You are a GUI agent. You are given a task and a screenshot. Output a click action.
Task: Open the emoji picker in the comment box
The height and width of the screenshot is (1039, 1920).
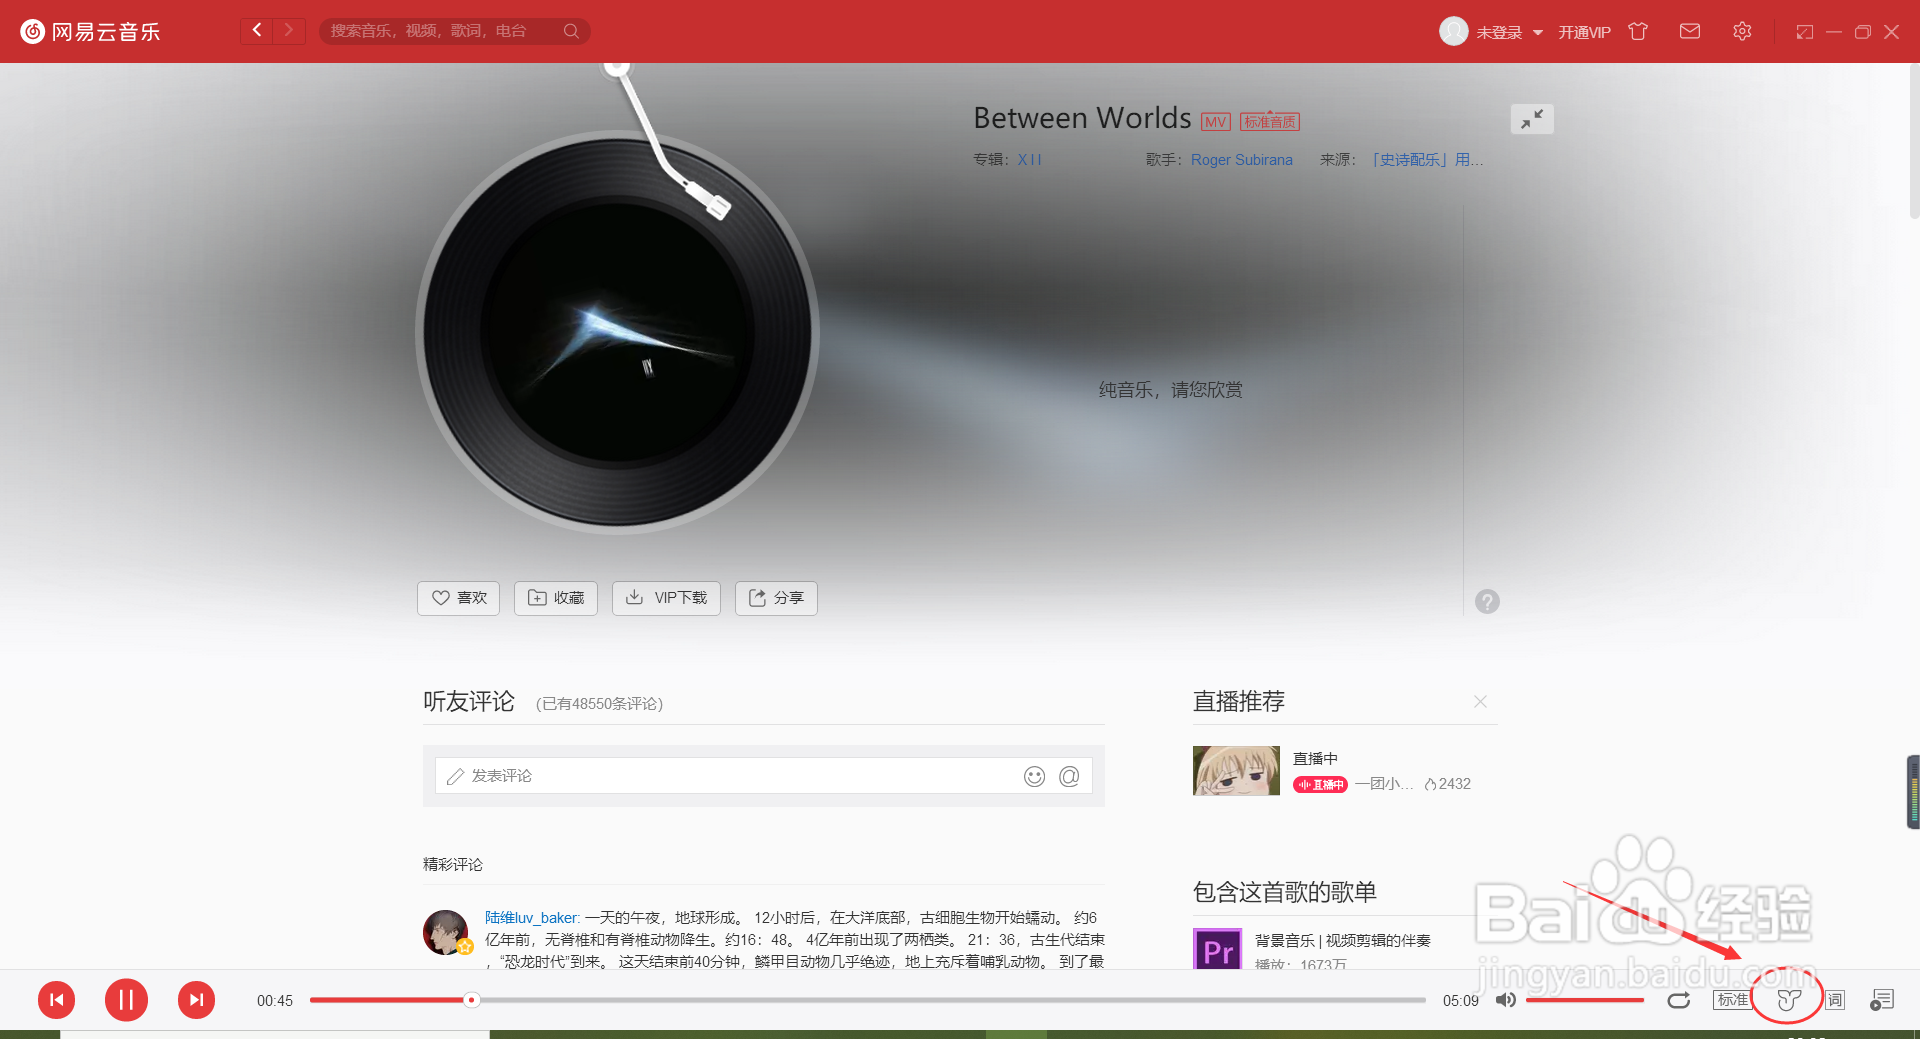tap(1034, 776)
